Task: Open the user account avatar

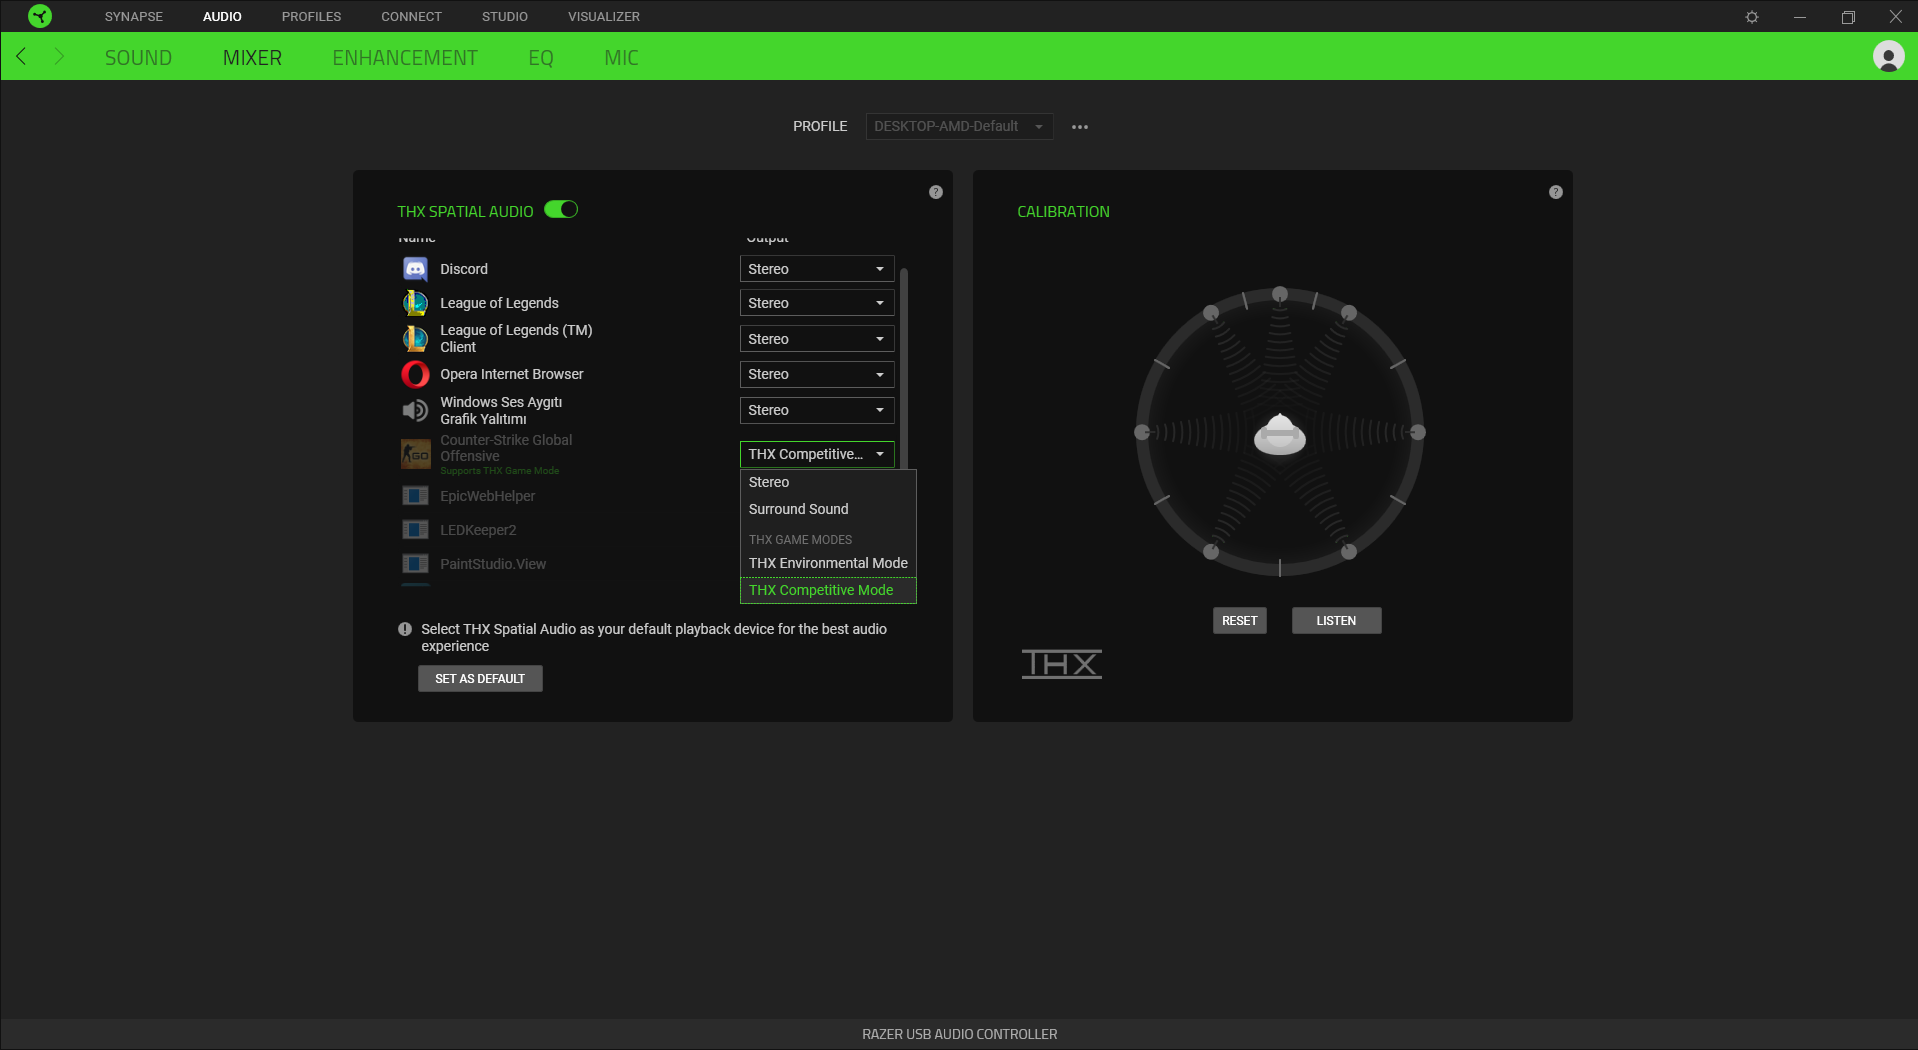Action: (x=1888, y=57)
